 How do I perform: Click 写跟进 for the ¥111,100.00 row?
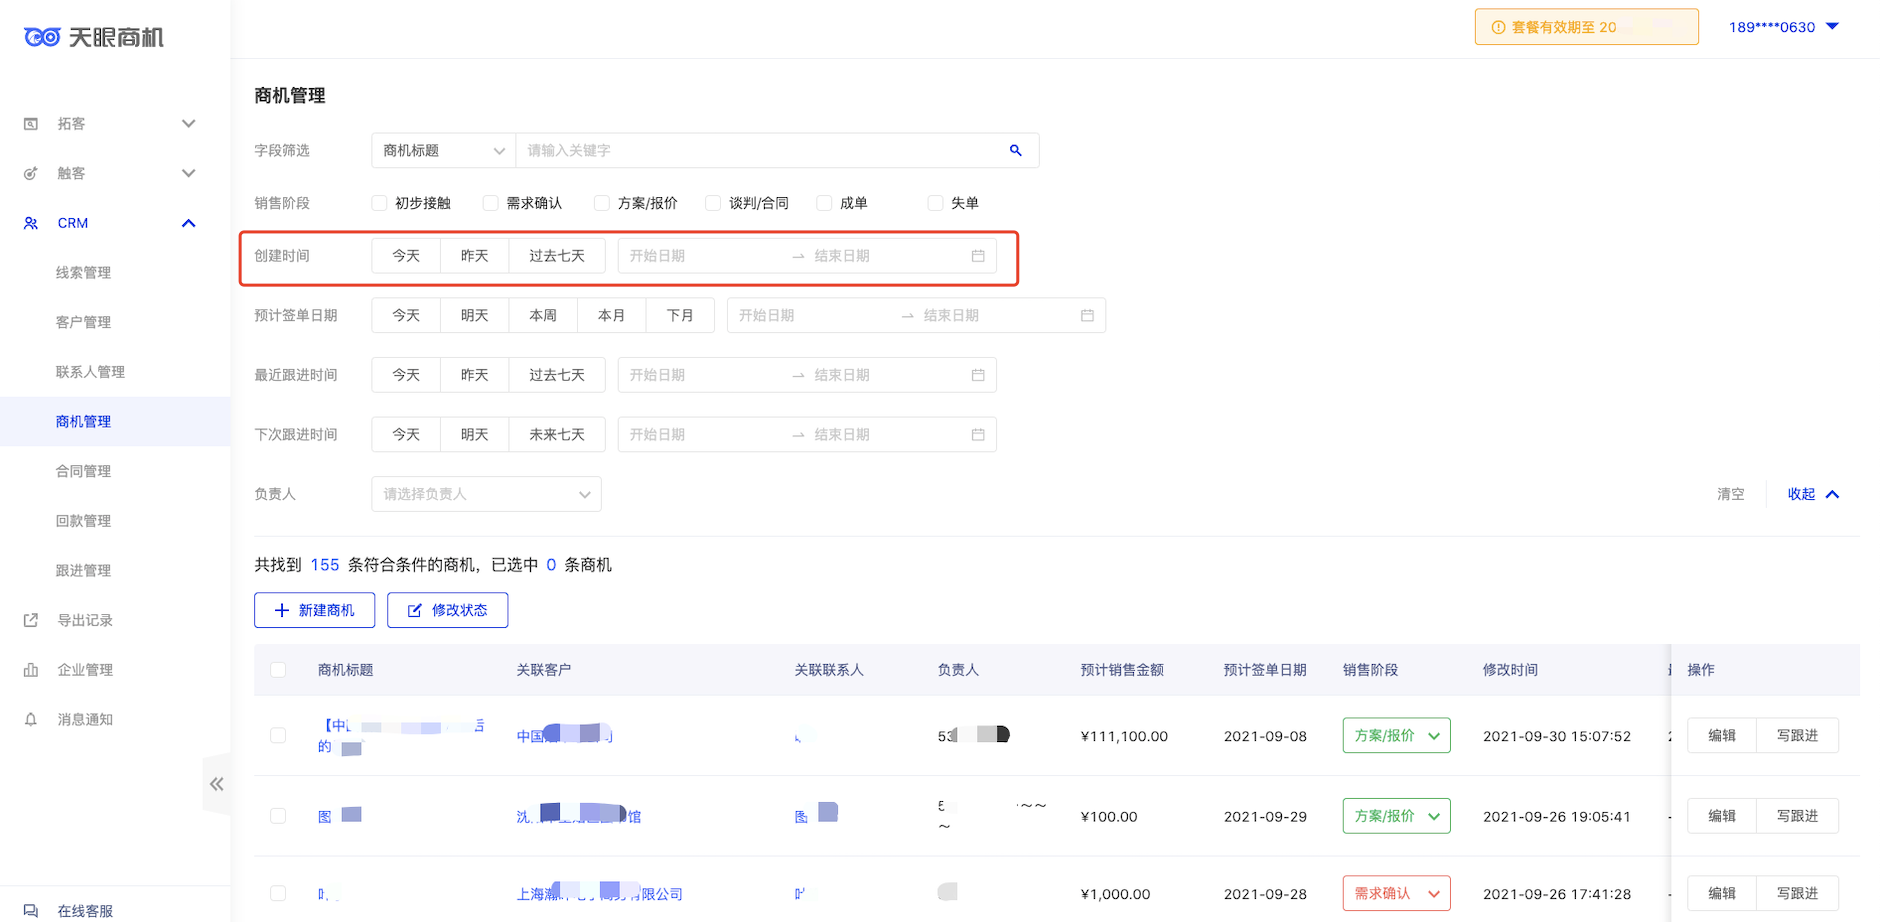1797,735
